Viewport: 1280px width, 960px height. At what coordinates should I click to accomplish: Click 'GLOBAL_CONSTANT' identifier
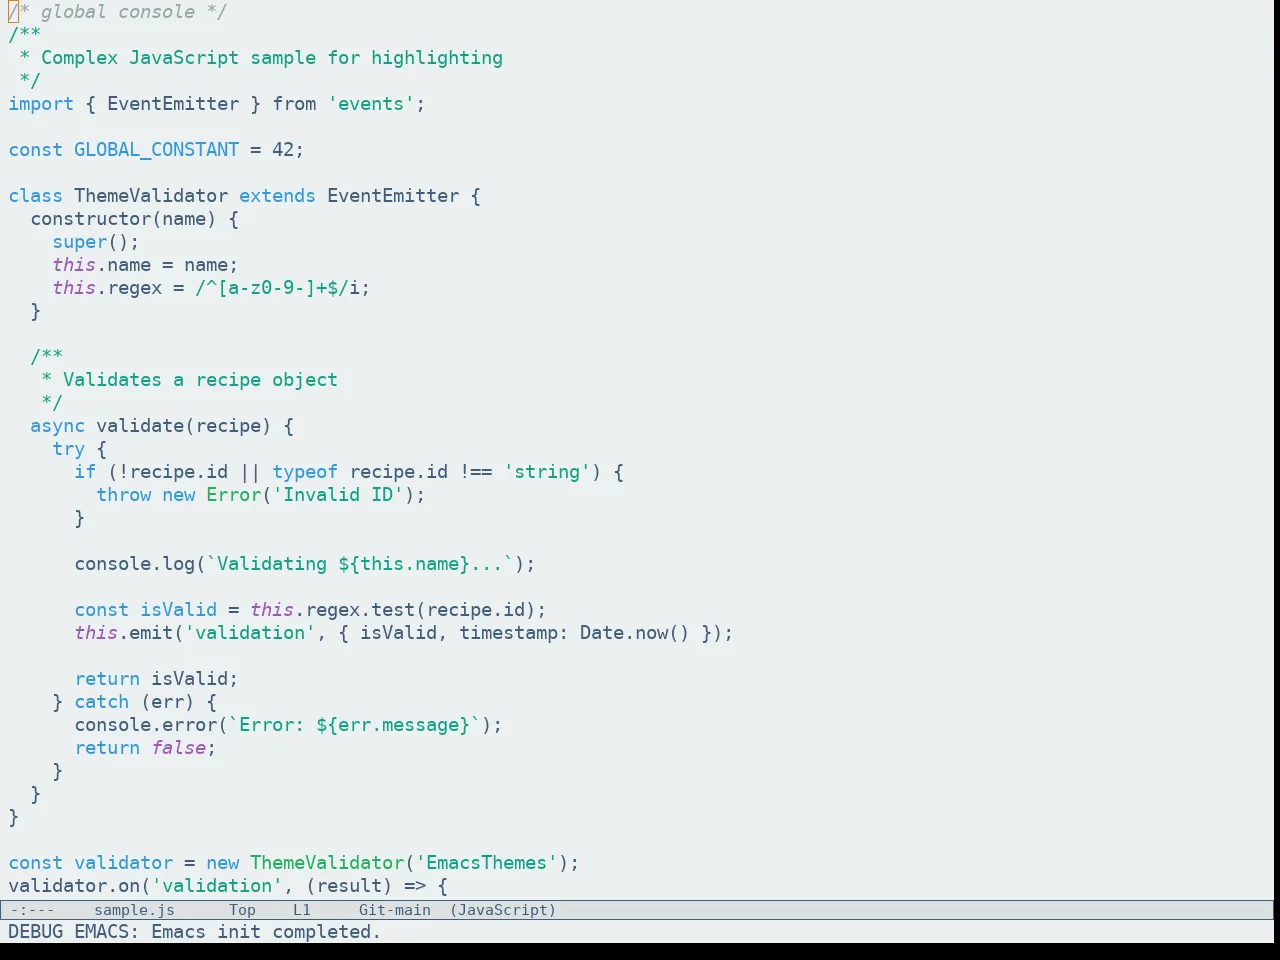[x=157, y=150]
